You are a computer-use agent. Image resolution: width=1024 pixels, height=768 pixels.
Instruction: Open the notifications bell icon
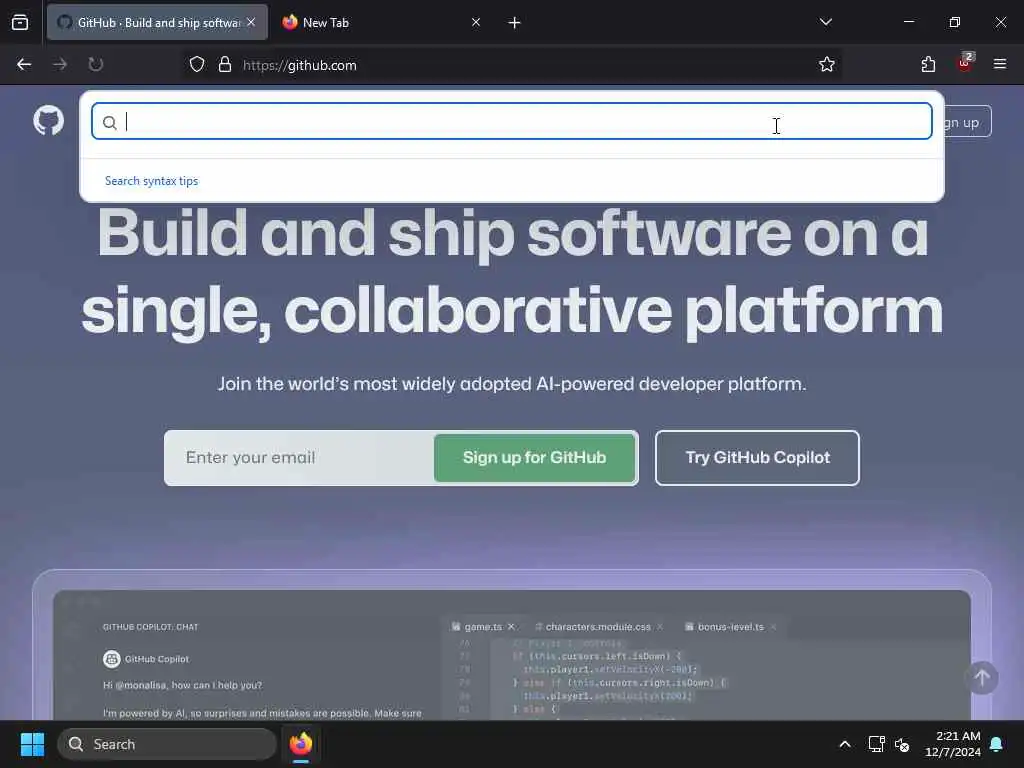997,744
